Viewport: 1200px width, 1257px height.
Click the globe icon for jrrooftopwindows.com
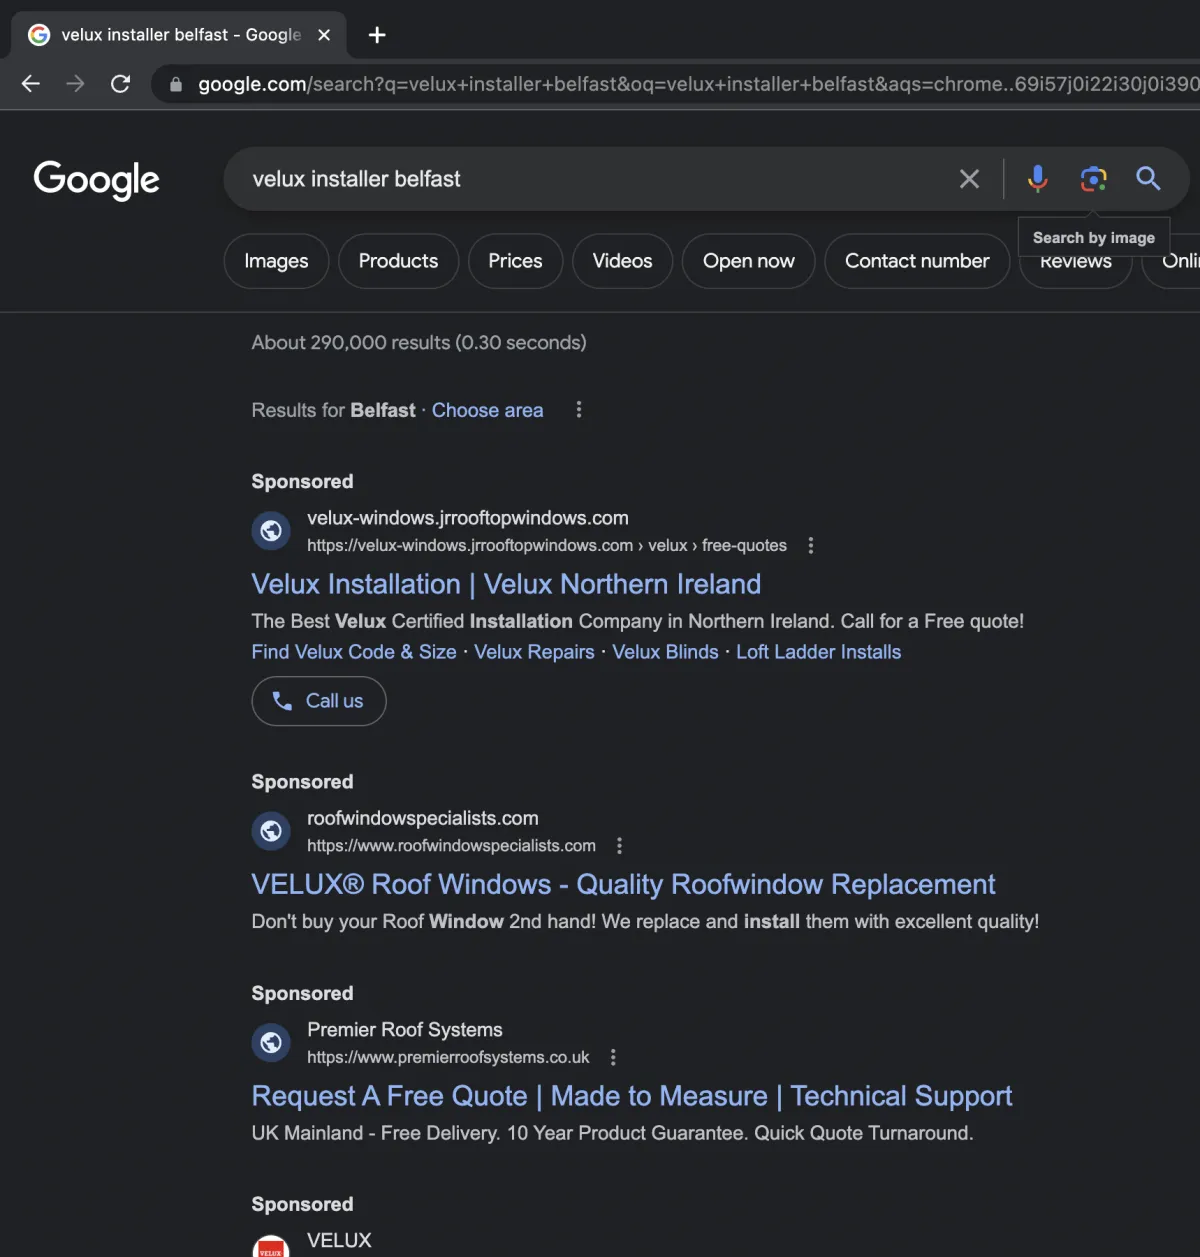[x=271, y=531]
